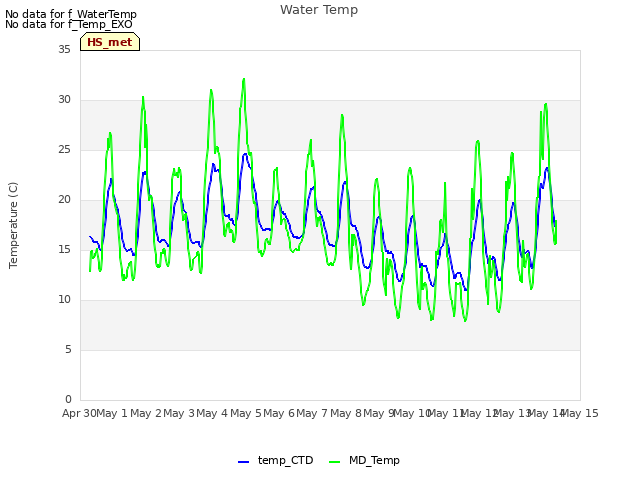Screen dimensions: 640x480
Task: Click the 0 y-axis tick label
Action: click(68, 400)
